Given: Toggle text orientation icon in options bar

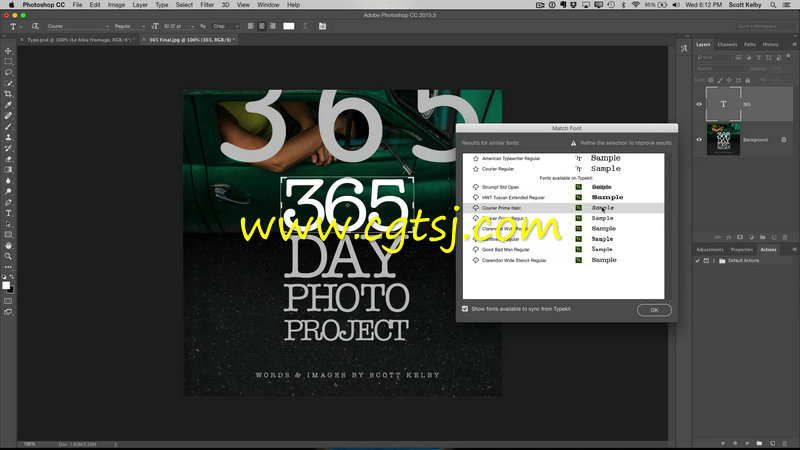Looking at the screenshot, I should tap(35, 26).
